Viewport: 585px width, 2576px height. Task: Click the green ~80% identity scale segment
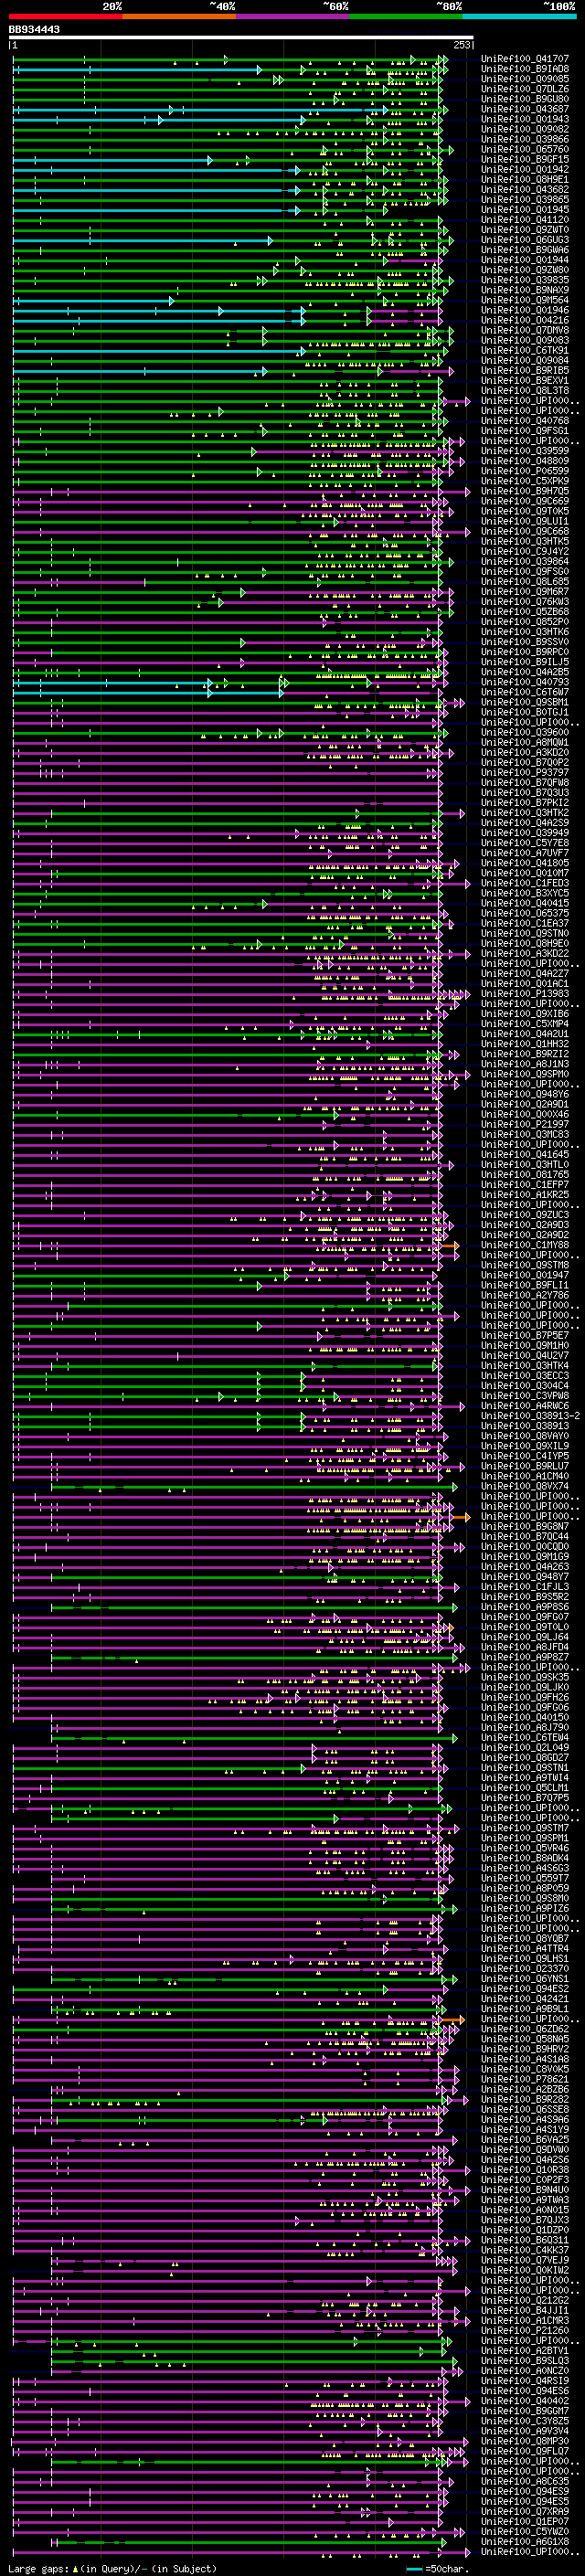pos(406,17)
